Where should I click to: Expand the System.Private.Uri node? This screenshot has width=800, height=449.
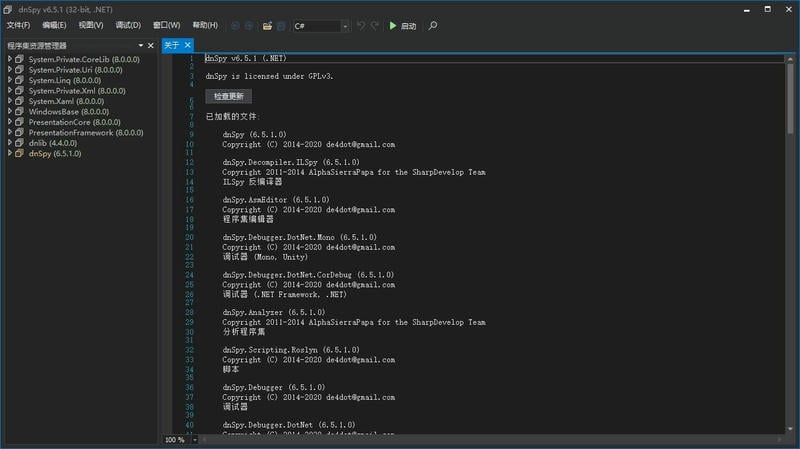10,69
